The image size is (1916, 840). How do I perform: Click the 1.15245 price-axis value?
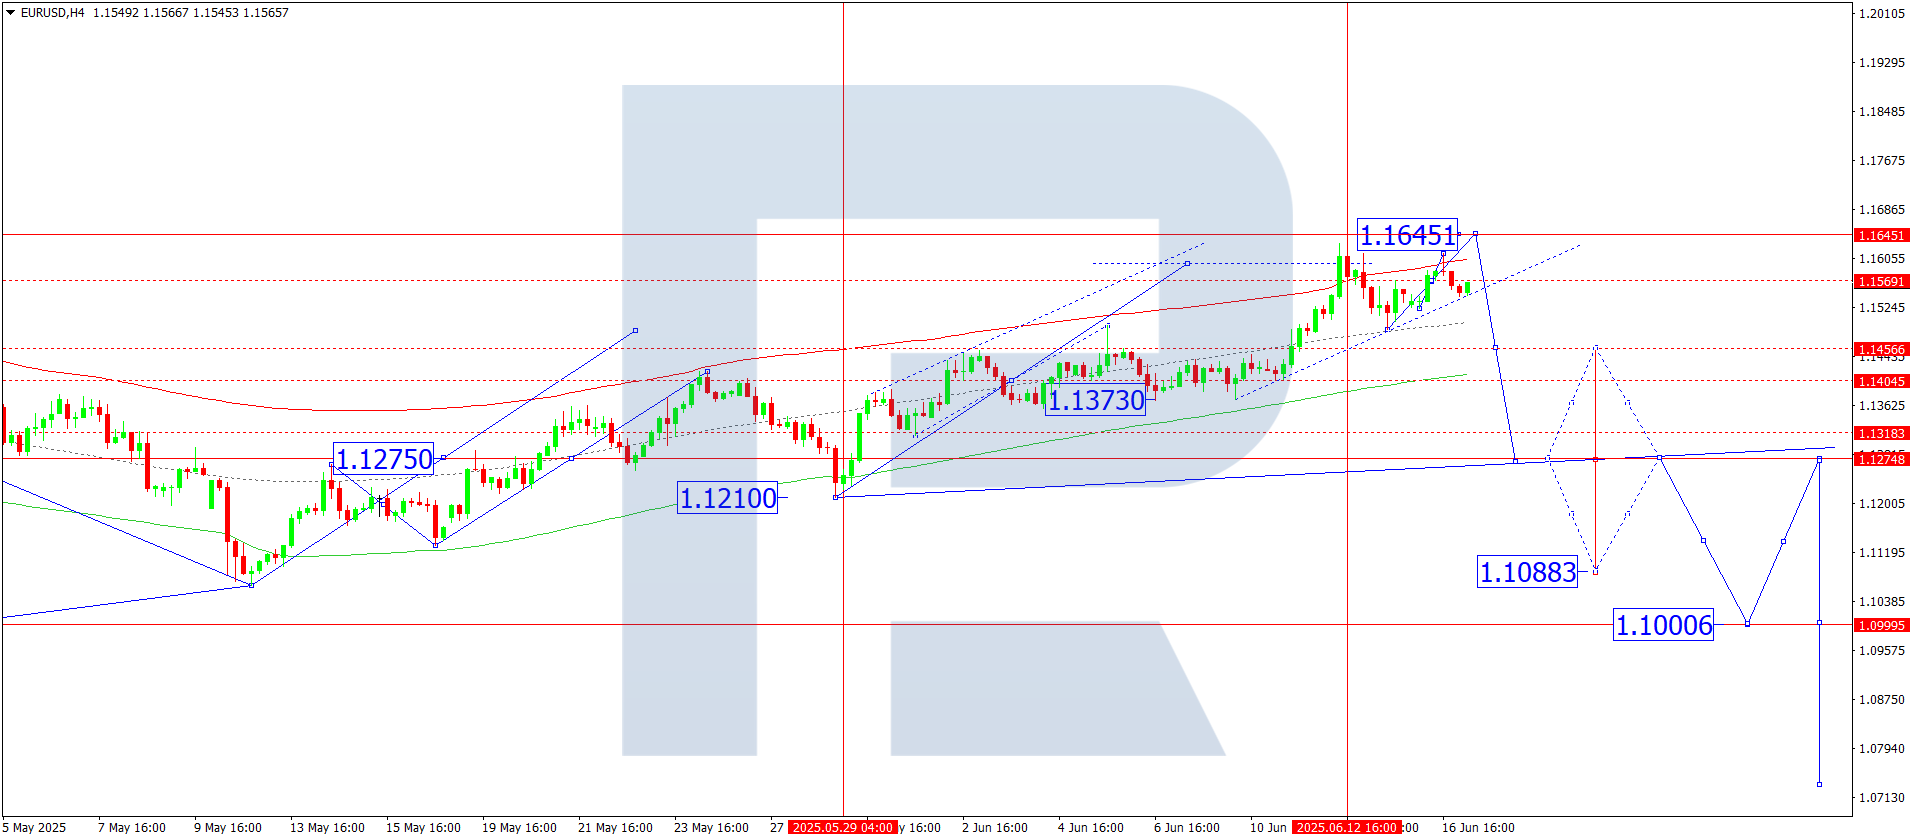pyautogui.click(x=1881, y=307)
